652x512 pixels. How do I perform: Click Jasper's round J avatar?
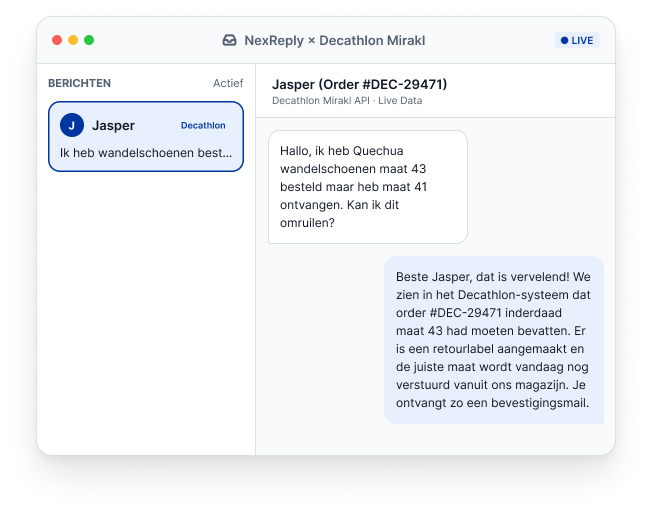72,125
